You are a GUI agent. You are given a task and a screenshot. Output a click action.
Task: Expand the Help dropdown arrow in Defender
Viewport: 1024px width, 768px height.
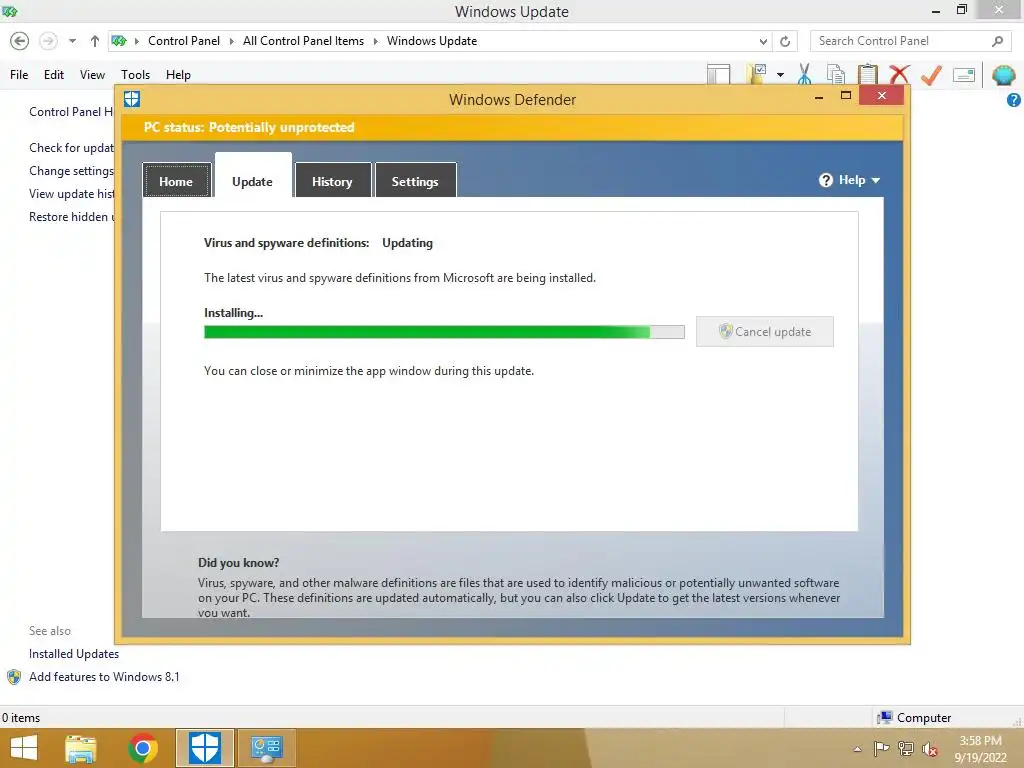[876, 180]
